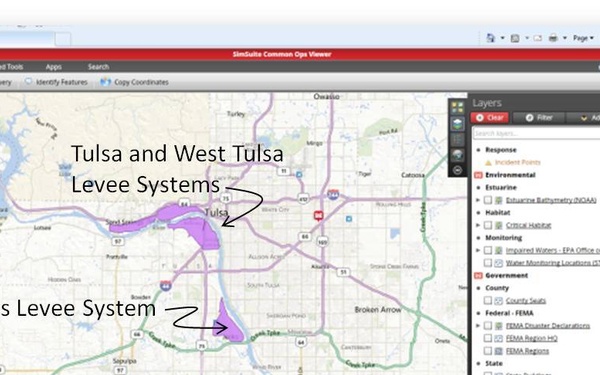Viewport: 600px width, 375px height.
Task: Enable the FEMA Disaster Declarations checkbox
Action: [x=488, y=326]
